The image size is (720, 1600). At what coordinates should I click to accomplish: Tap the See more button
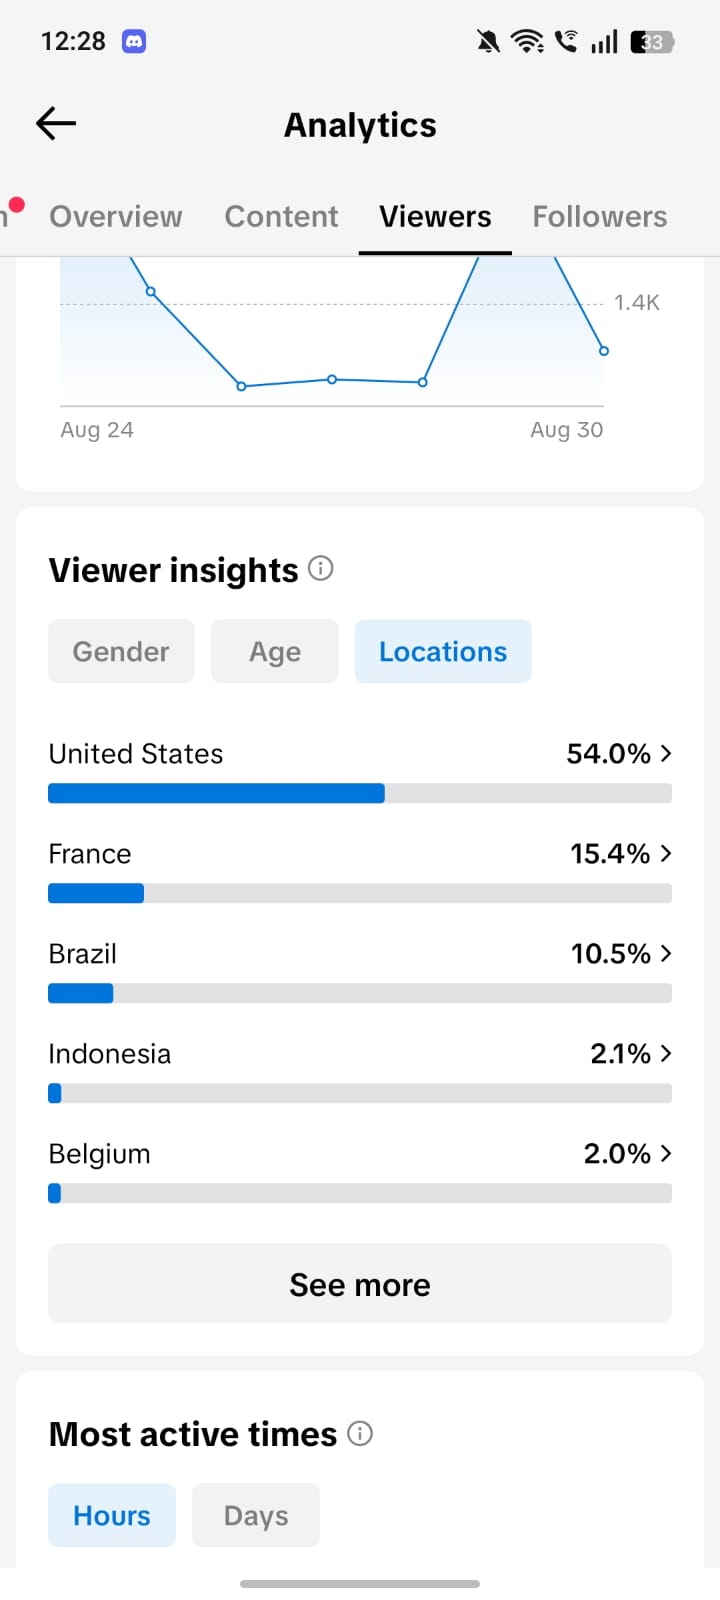[360, 1283]
